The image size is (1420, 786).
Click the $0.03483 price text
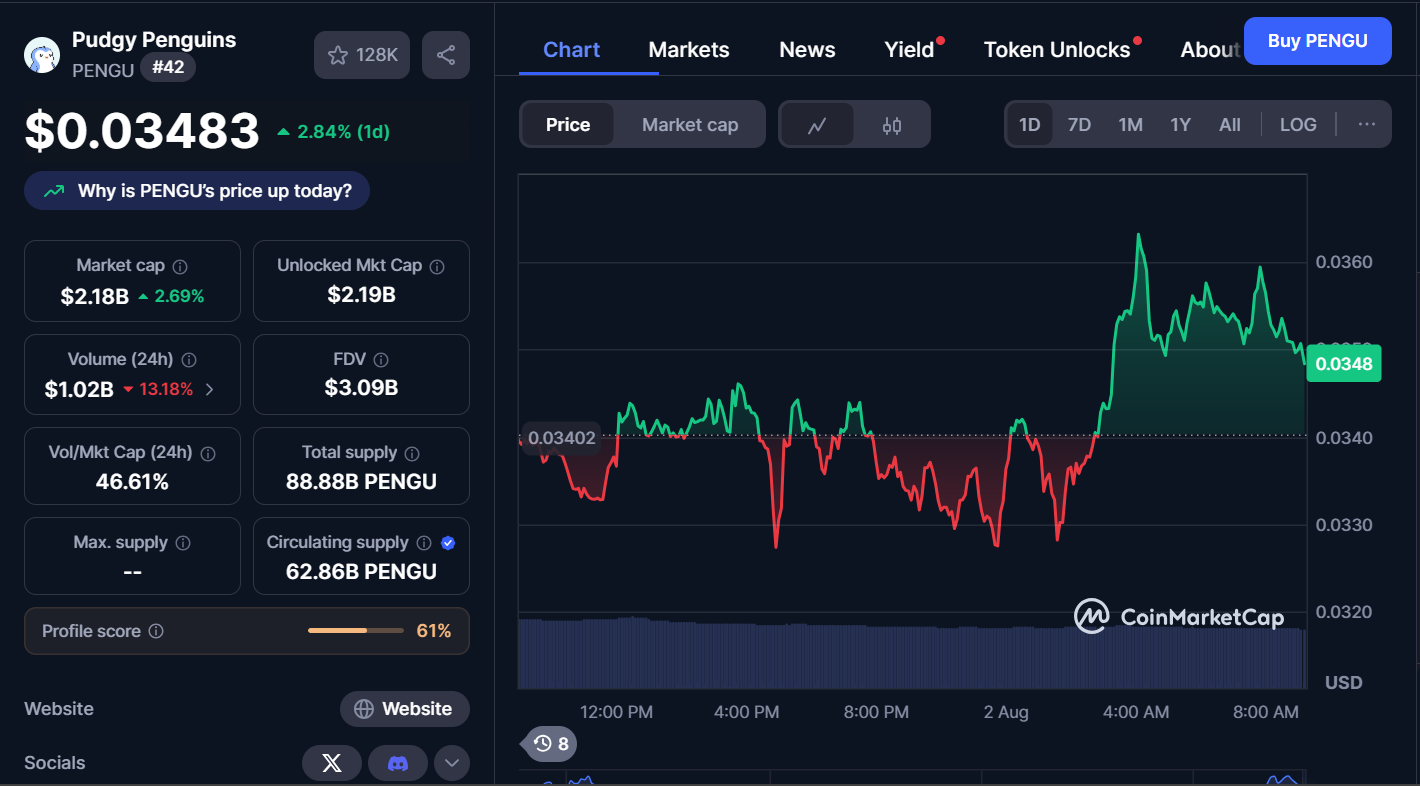tap(142, 131)
